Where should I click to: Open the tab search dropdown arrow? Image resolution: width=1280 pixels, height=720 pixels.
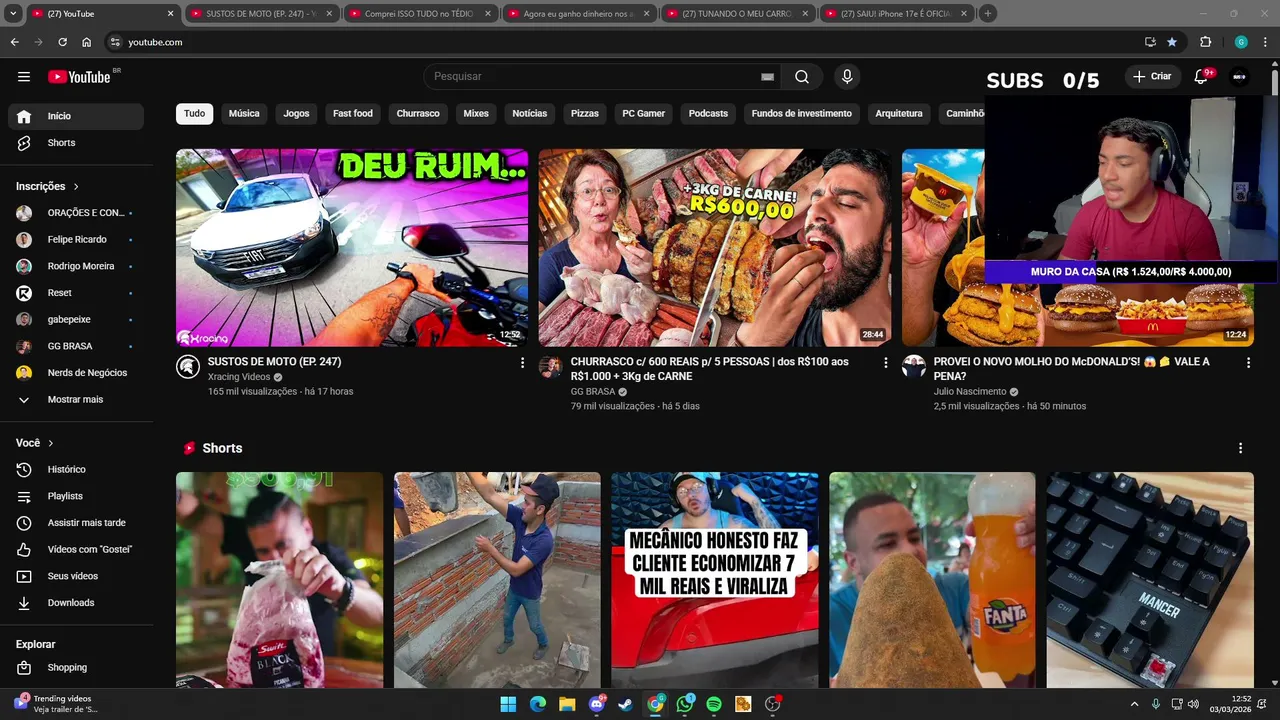13,14
